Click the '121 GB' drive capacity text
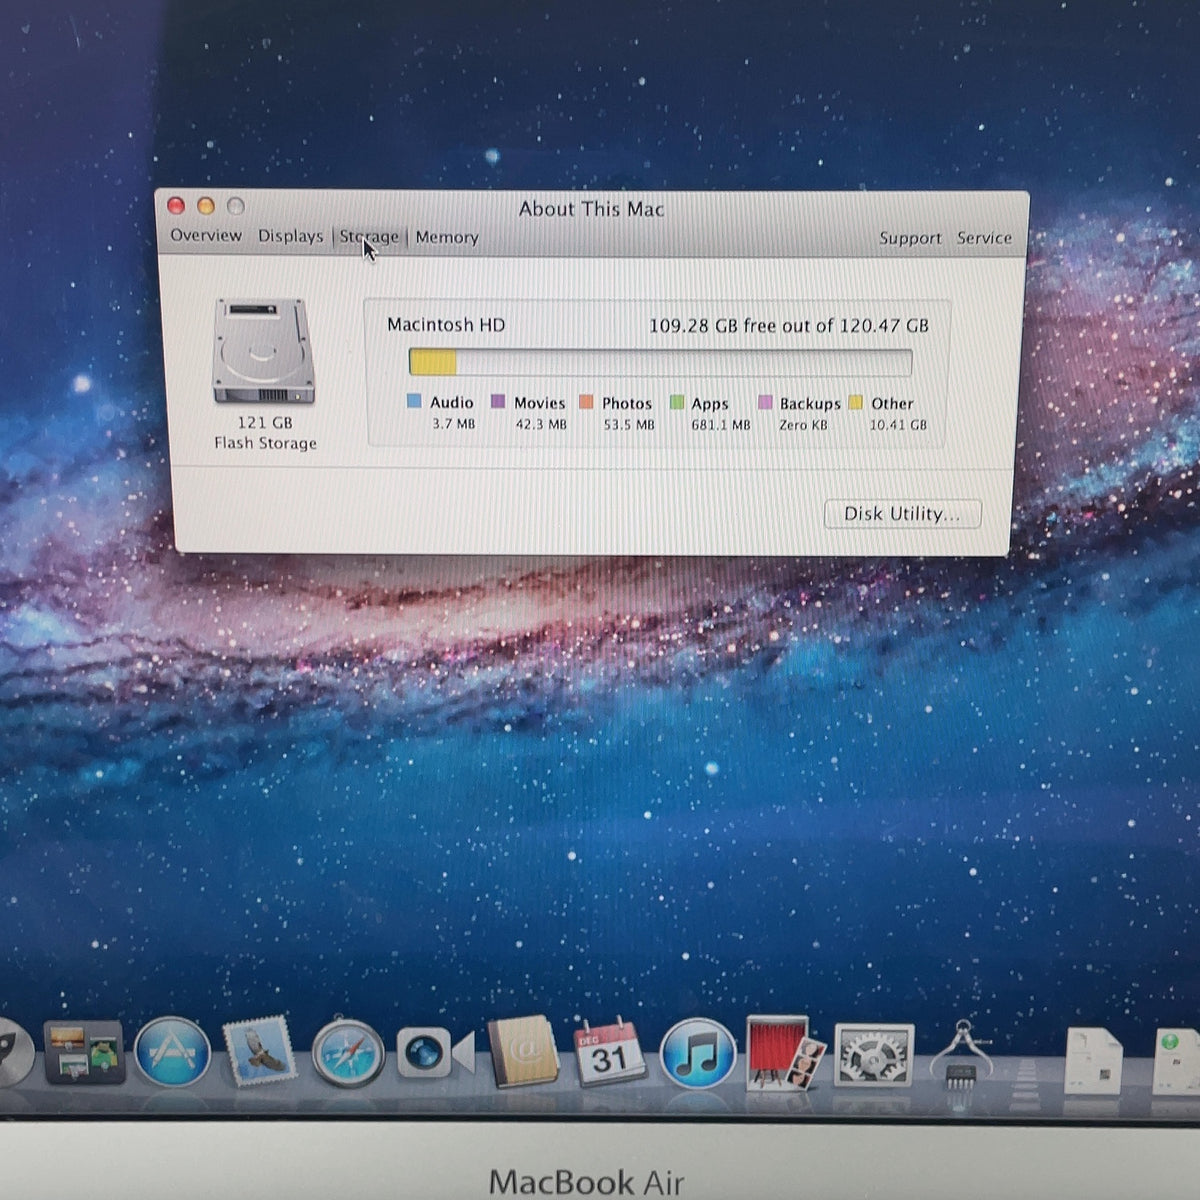This screenshot has height=1200, width=1200. click(265, 423)
